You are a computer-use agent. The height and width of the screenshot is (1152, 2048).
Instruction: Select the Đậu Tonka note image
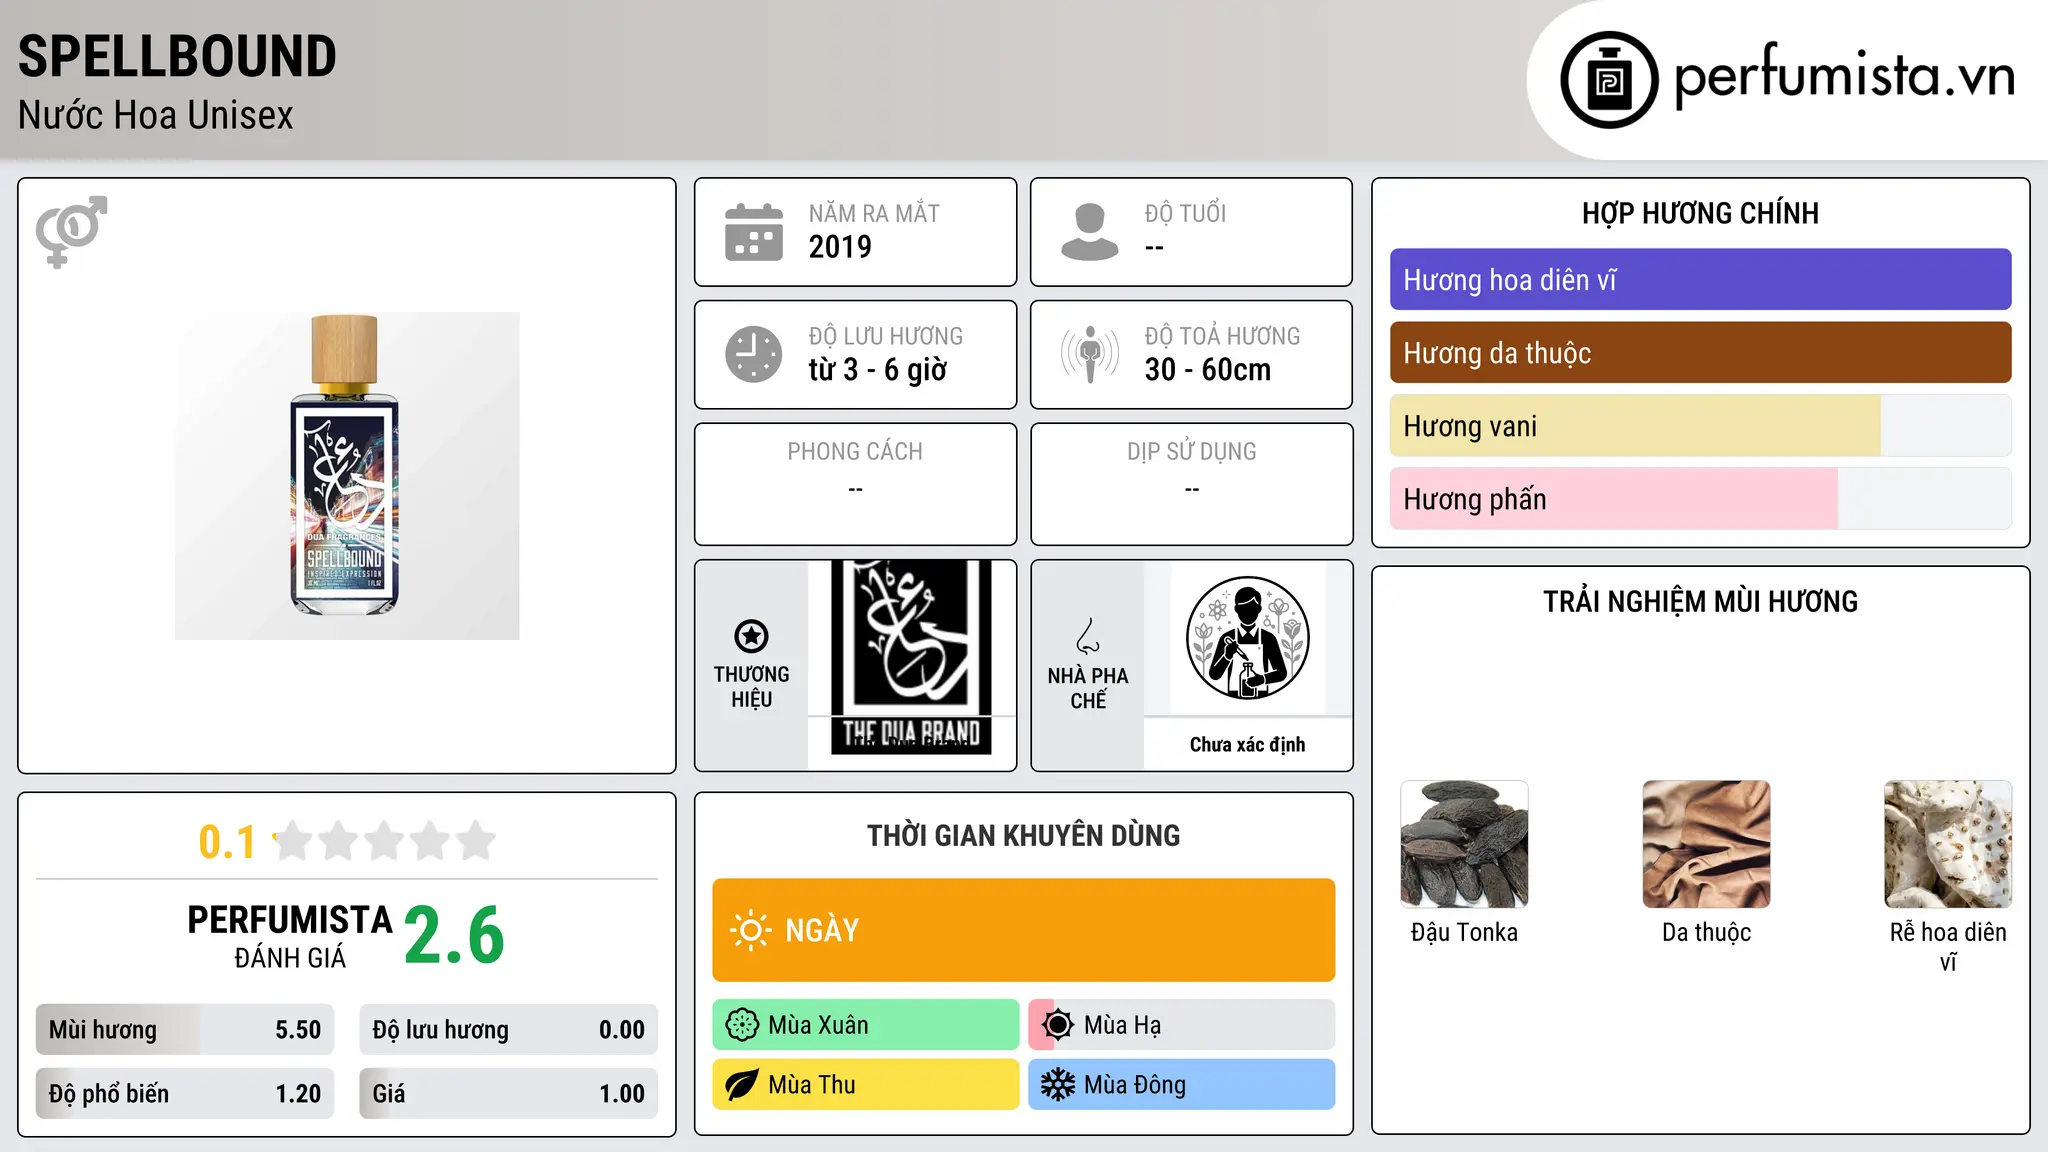pyautogui.click(x=1464, y=844)
